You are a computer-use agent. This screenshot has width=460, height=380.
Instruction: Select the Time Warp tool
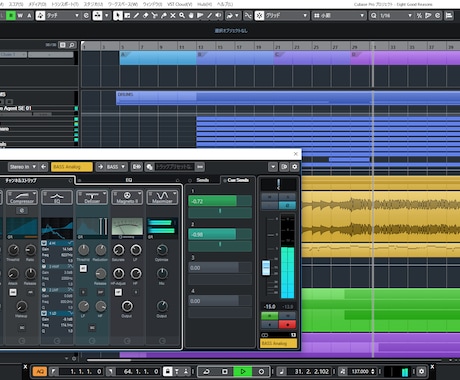[200, 15]
